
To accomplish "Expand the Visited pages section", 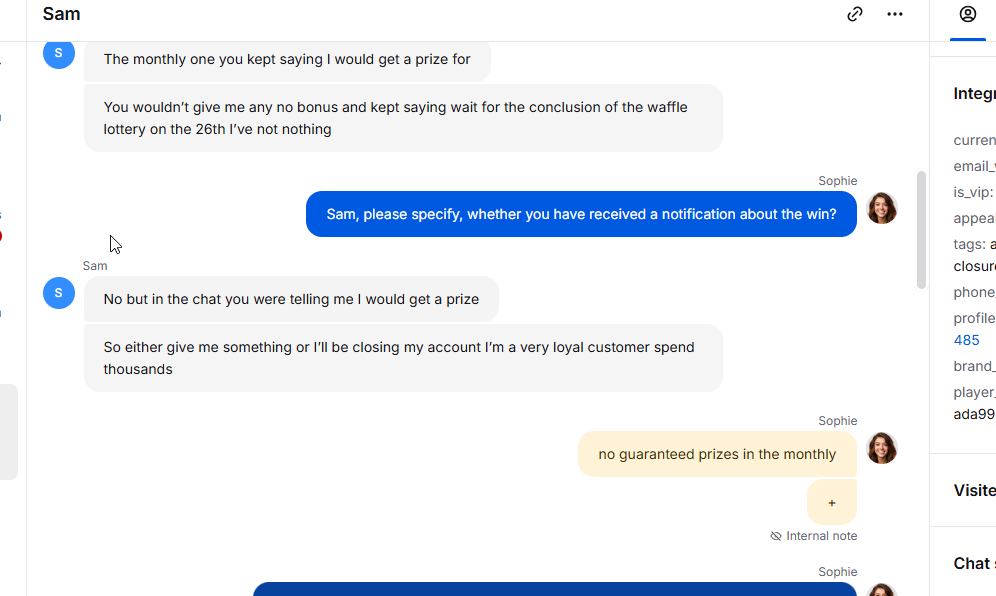I will [x=974, y=490].
